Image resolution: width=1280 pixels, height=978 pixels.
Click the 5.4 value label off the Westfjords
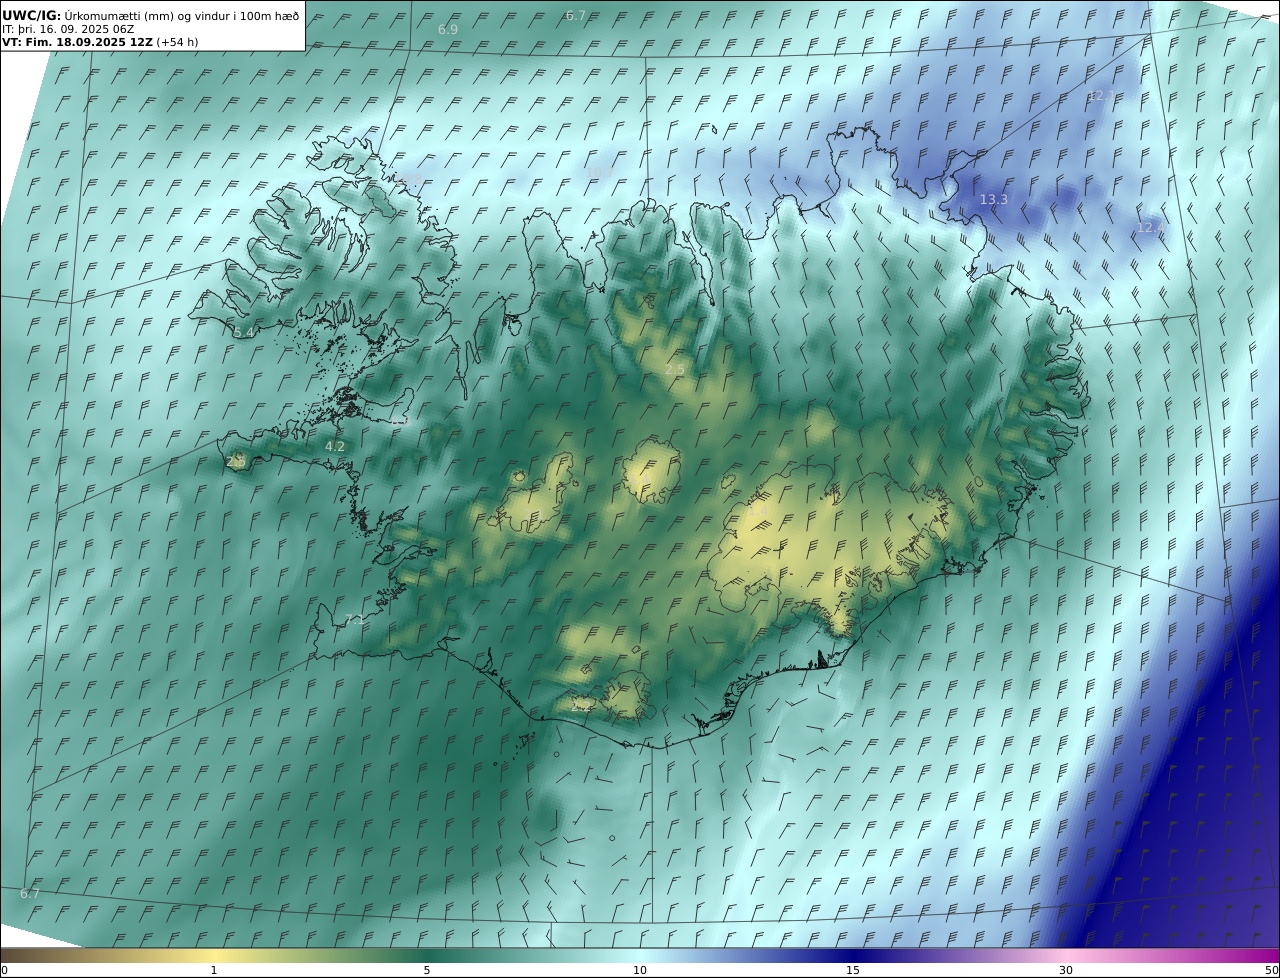pyautogui.click(x=244, y=332)
